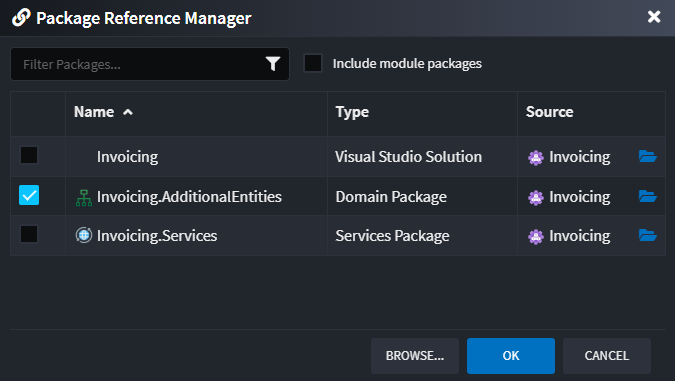The height and width of the screenshot is (381, 675).
Task: Open folder icon for the Invoicing solution row
Action: [x=647, y=156]
